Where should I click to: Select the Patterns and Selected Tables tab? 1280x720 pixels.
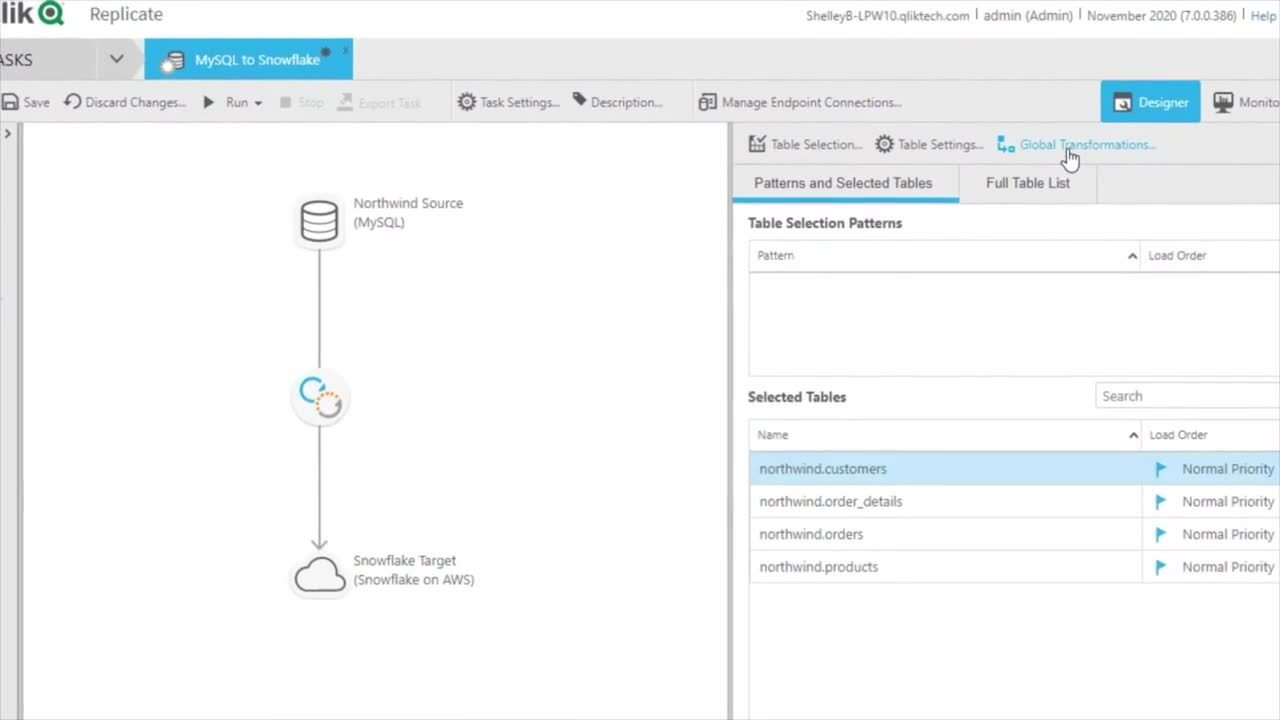pos(843,183)
